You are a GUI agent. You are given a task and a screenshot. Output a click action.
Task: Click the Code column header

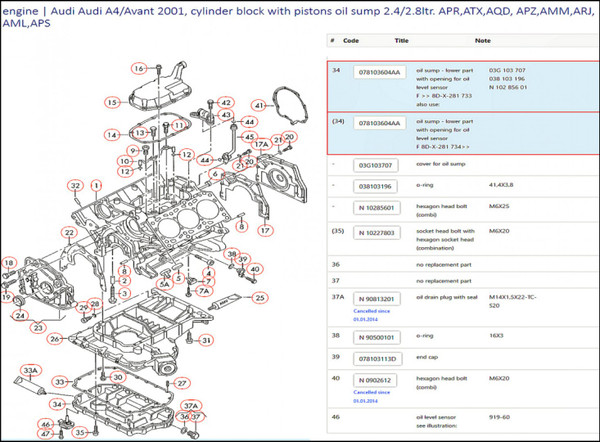point(351,42)
